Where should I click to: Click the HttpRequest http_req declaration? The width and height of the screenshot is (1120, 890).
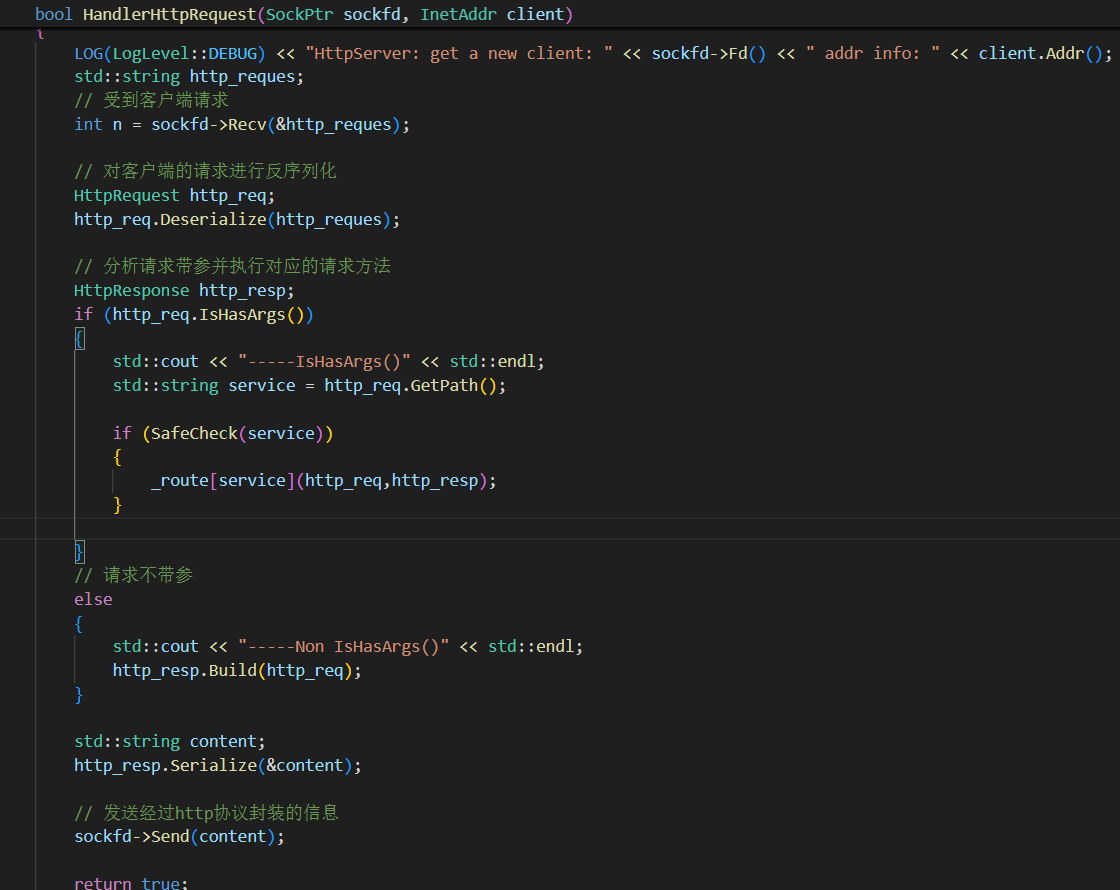click(174, 196)
